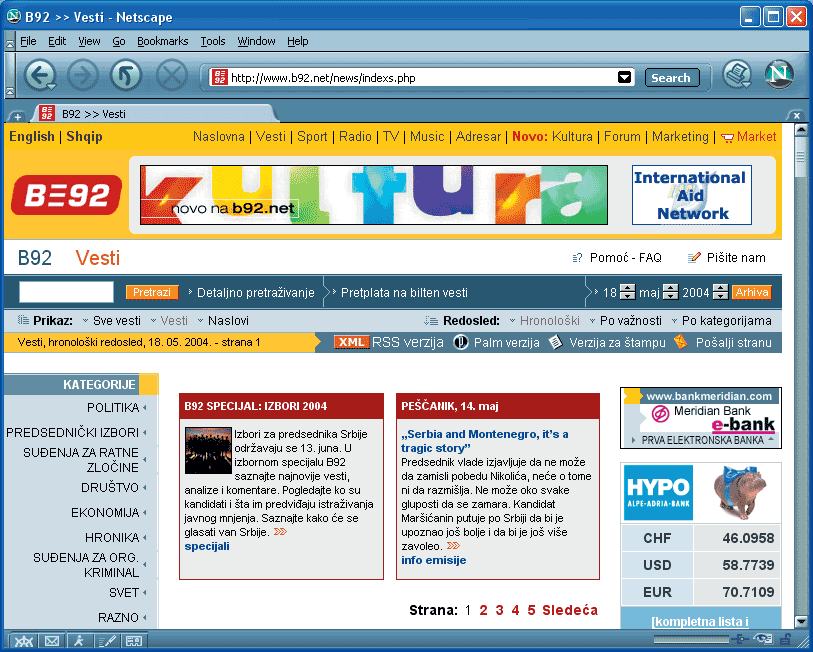Increase the year 2004 with up arrow
813x652 pixels.
click(720, 288)
